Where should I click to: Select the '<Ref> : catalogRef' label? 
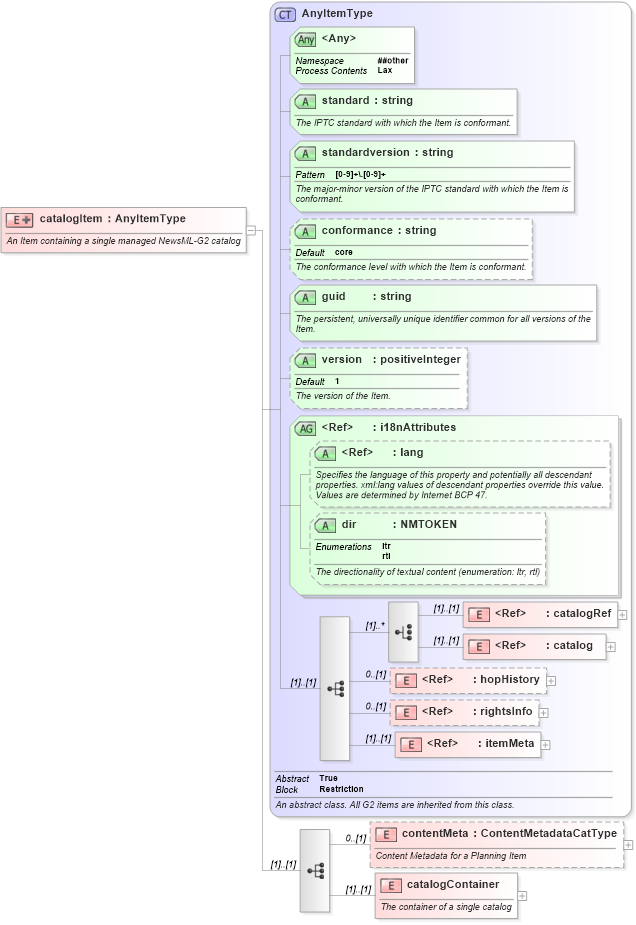553,614
